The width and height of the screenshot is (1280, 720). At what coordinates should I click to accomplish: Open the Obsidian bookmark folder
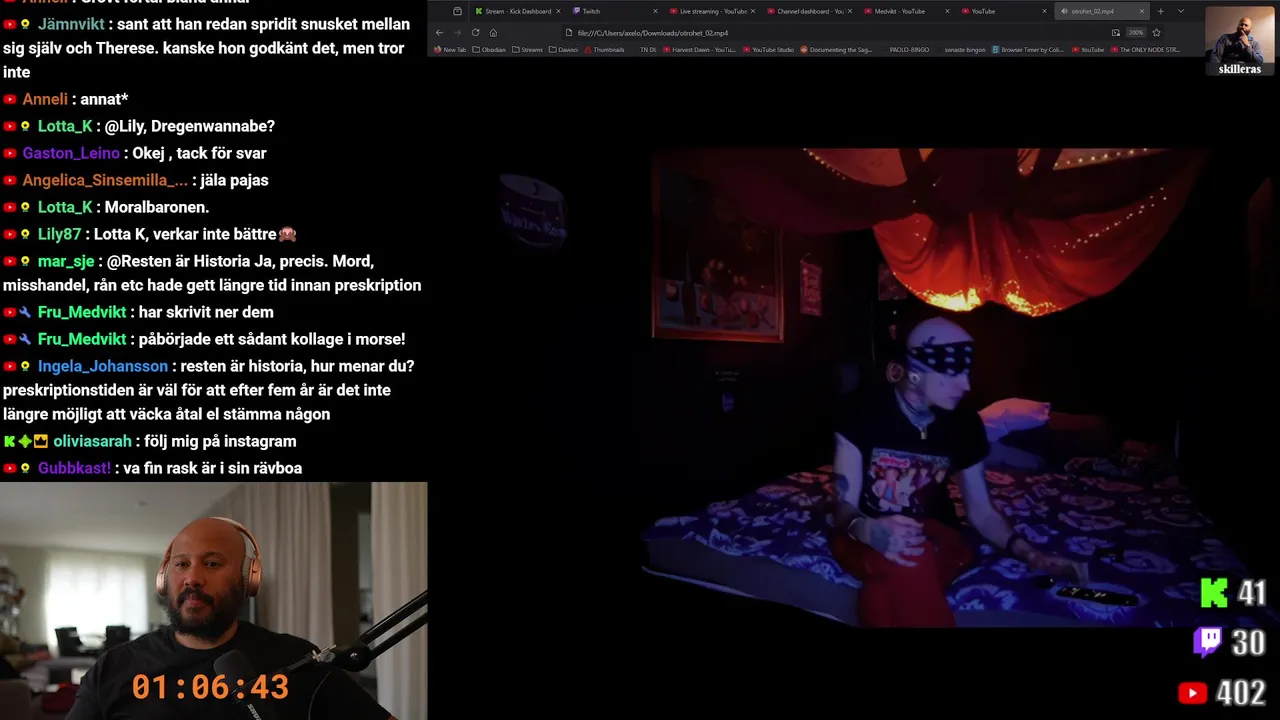click(489, 49)
